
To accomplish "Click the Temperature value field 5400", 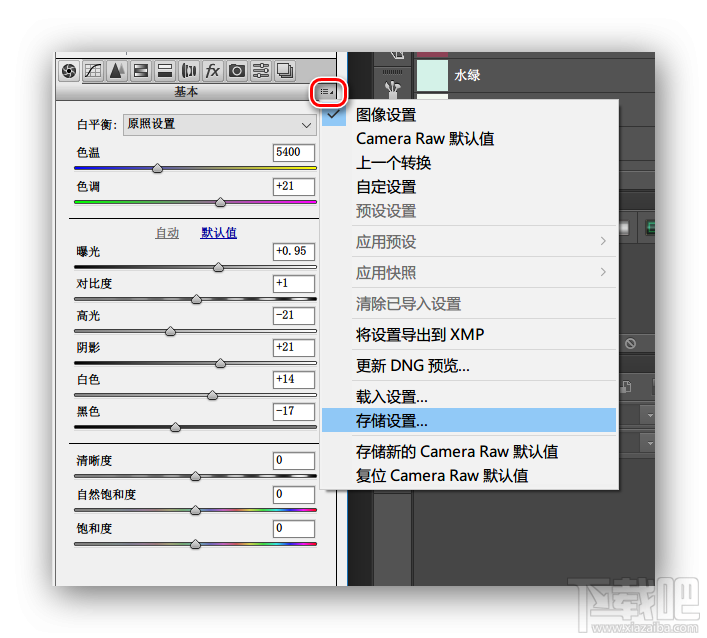I will click(x=294, y=152).
